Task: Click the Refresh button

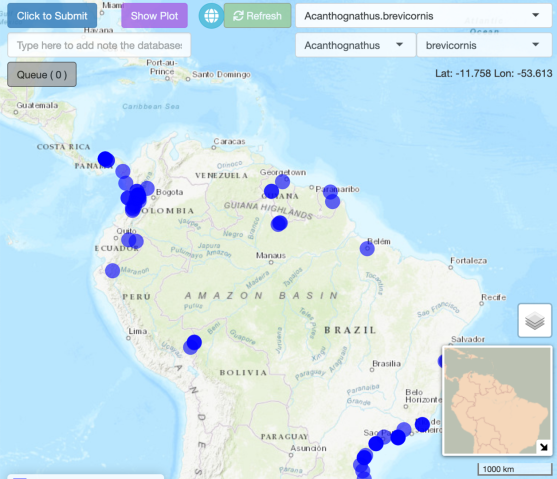Action: 258,16
